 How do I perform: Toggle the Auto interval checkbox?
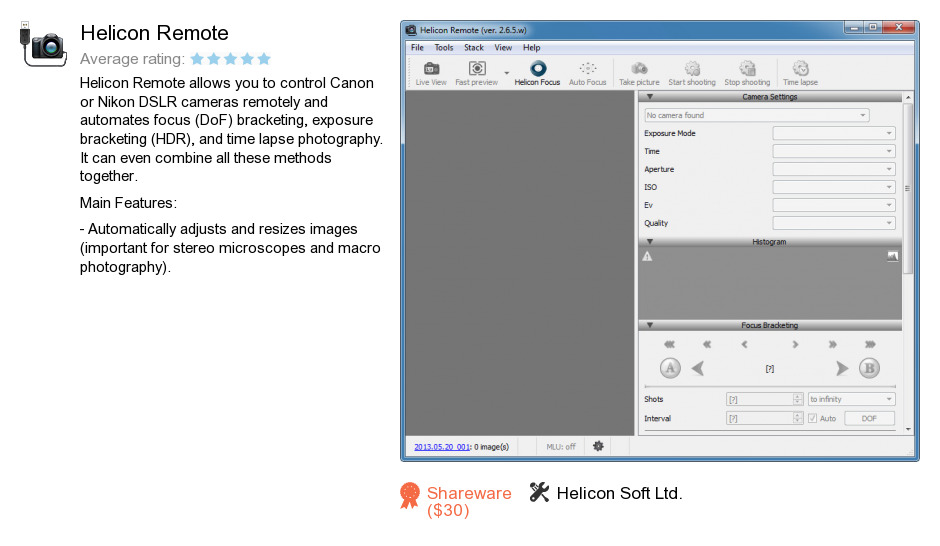pyautogui.click(x=812, y=418)
